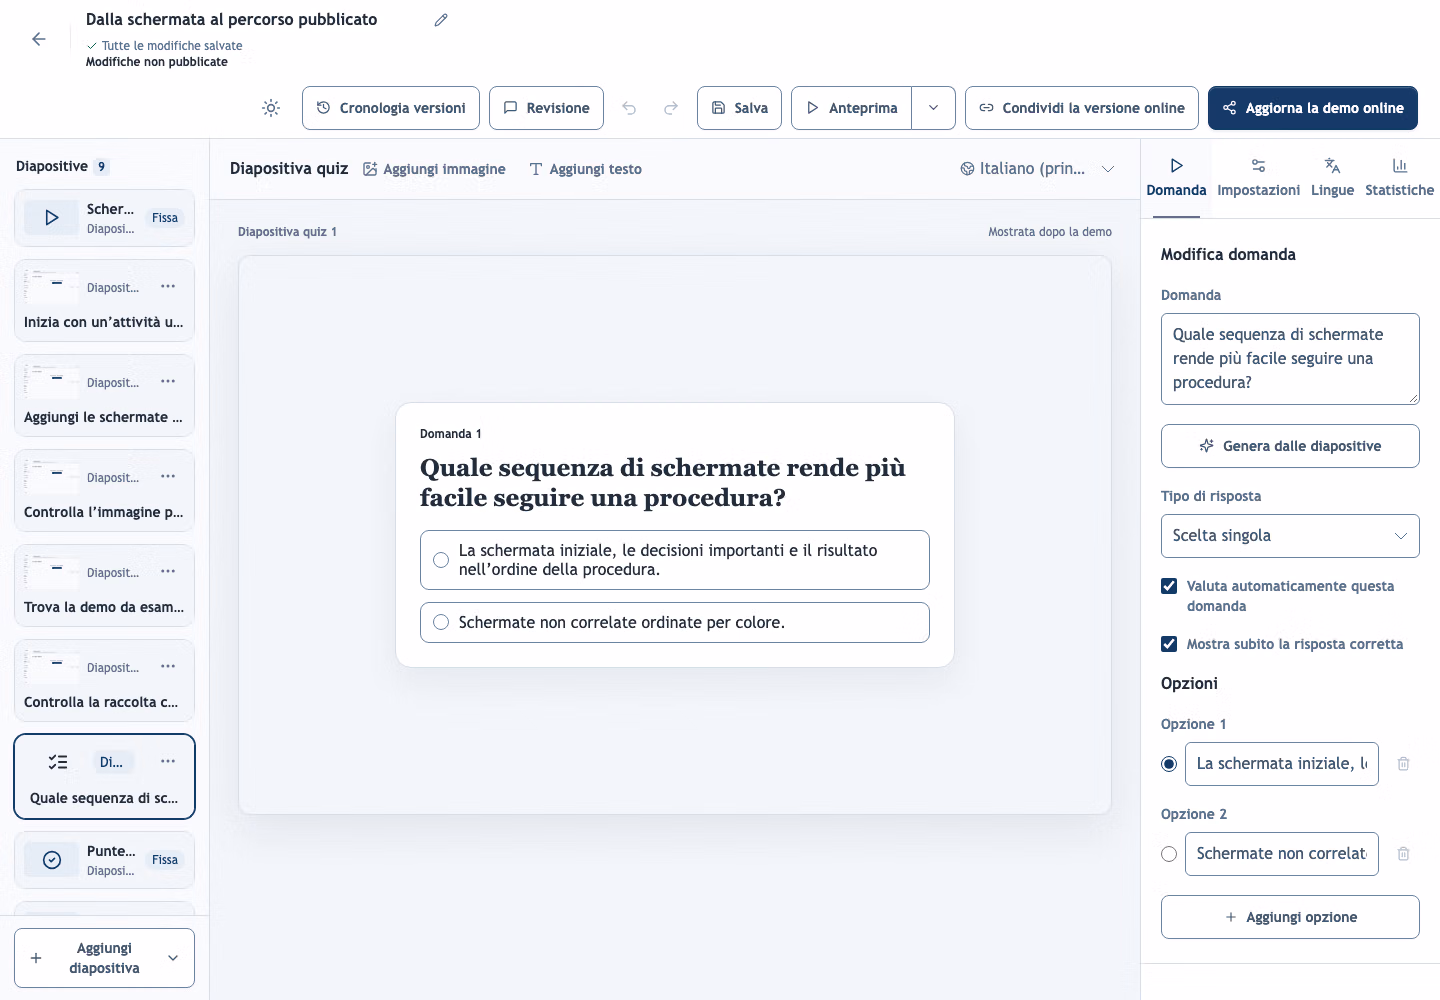Switch to the Impostazioni tab
This screenshot has width=1440, height=1000.
(1258, 178)
